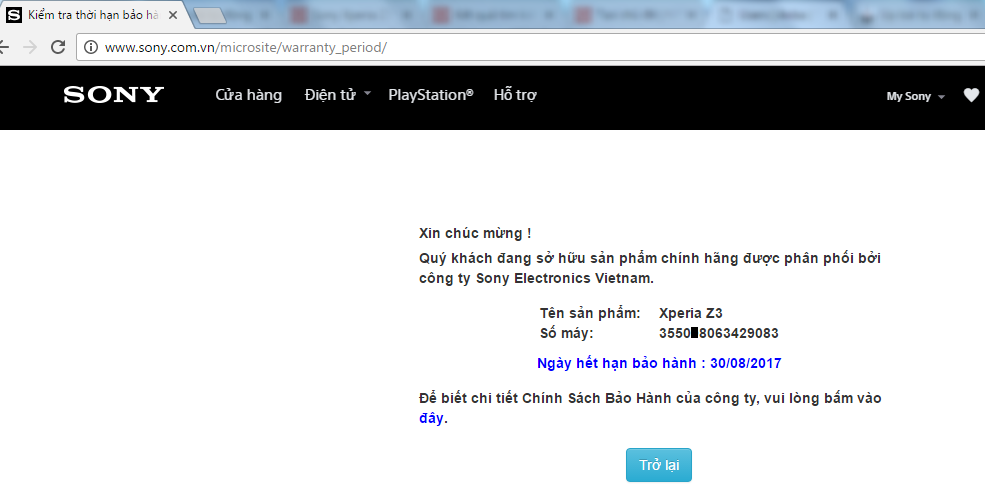Close the Kiểm tra thời hạn tab
The width and height of the screenshot is (985, 499).
(x=173, y=15)
